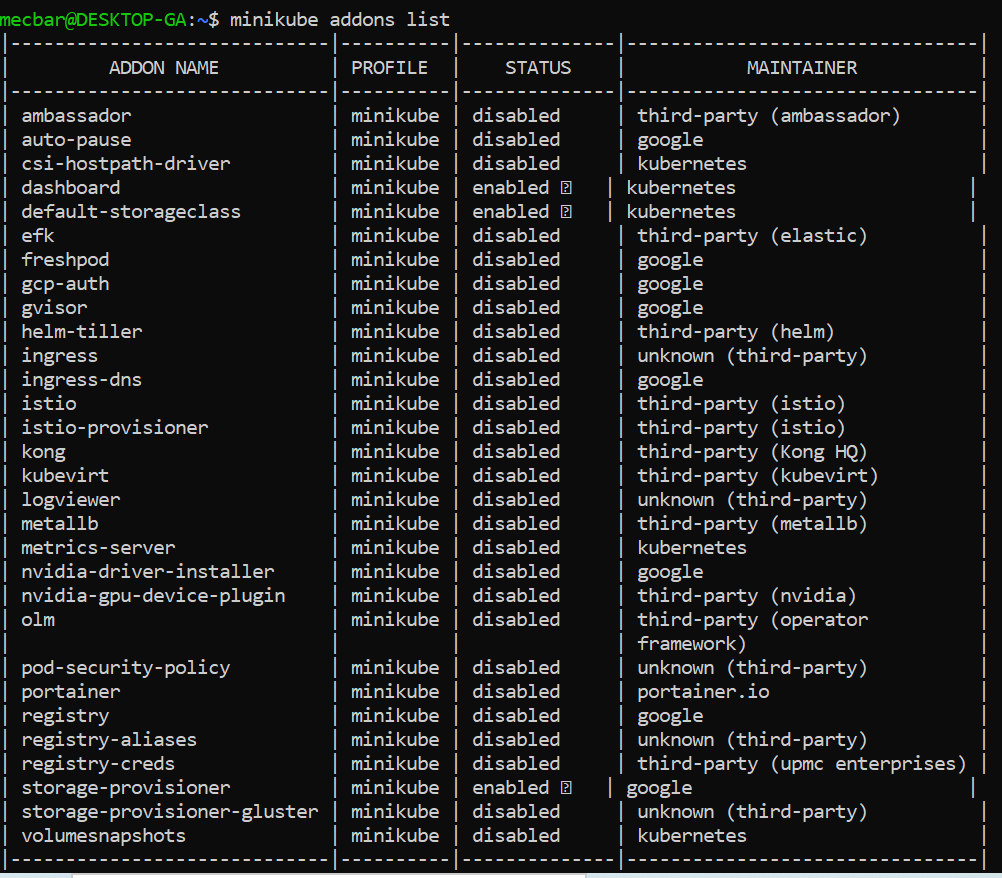Click 'third-party (upmc enterprises)' maintainer text
The width and height of the screenshot is (1002, 878).
[802, 764]
